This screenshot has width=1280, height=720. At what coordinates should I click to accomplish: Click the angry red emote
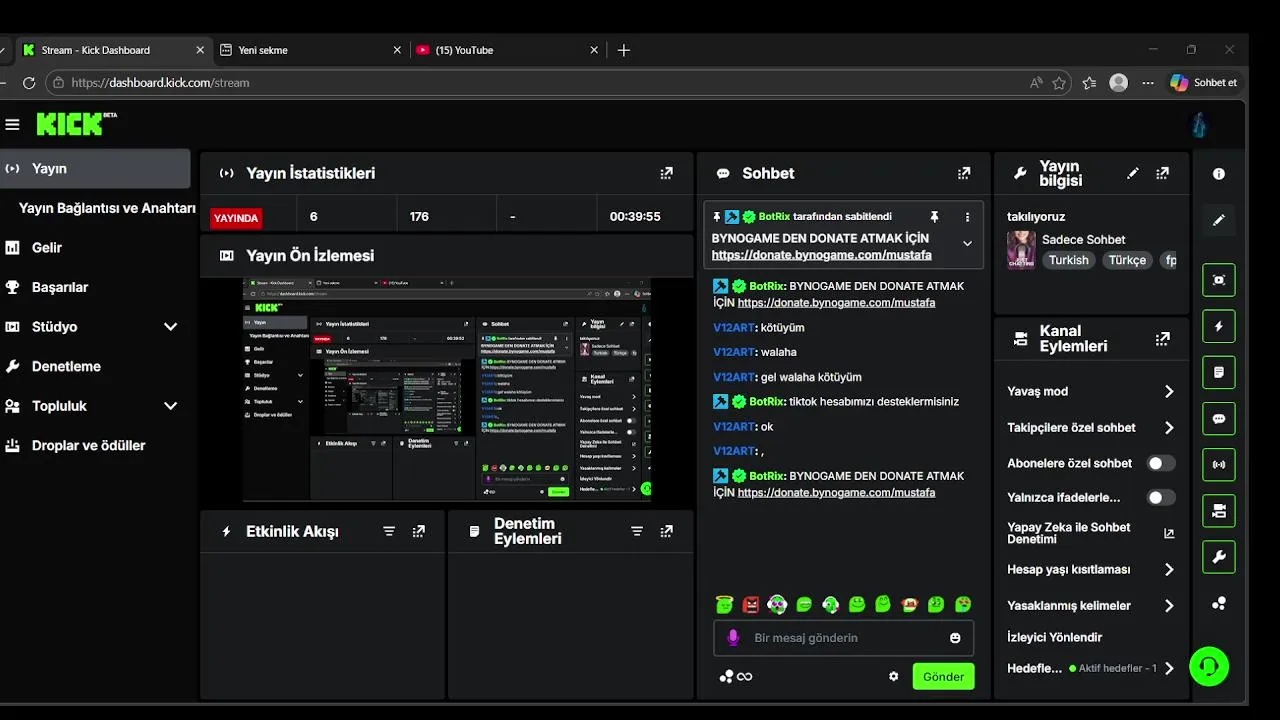pos(751,604)
